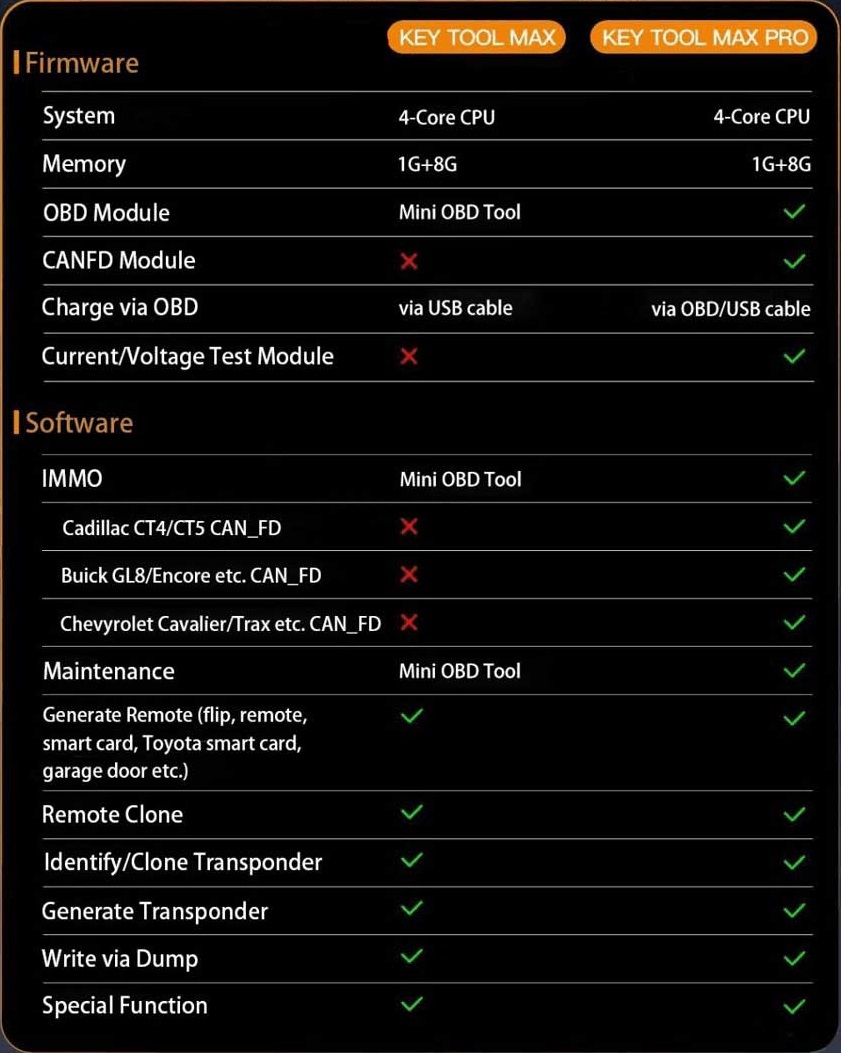The width and height of the screenshot is (841, 1053).
Task: Select the Firmware section heading
Action: pyautogui.click(x=81, y=64)
